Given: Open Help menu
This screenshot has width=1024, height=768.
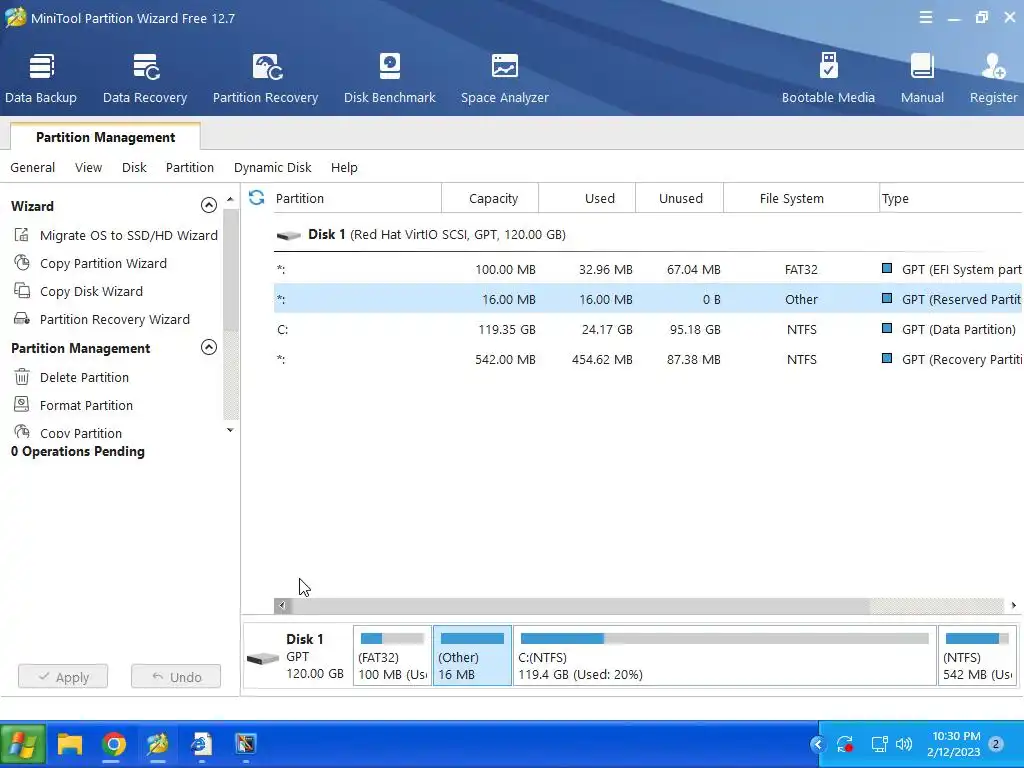Looking at the screenshot, I should click(344, 167).
